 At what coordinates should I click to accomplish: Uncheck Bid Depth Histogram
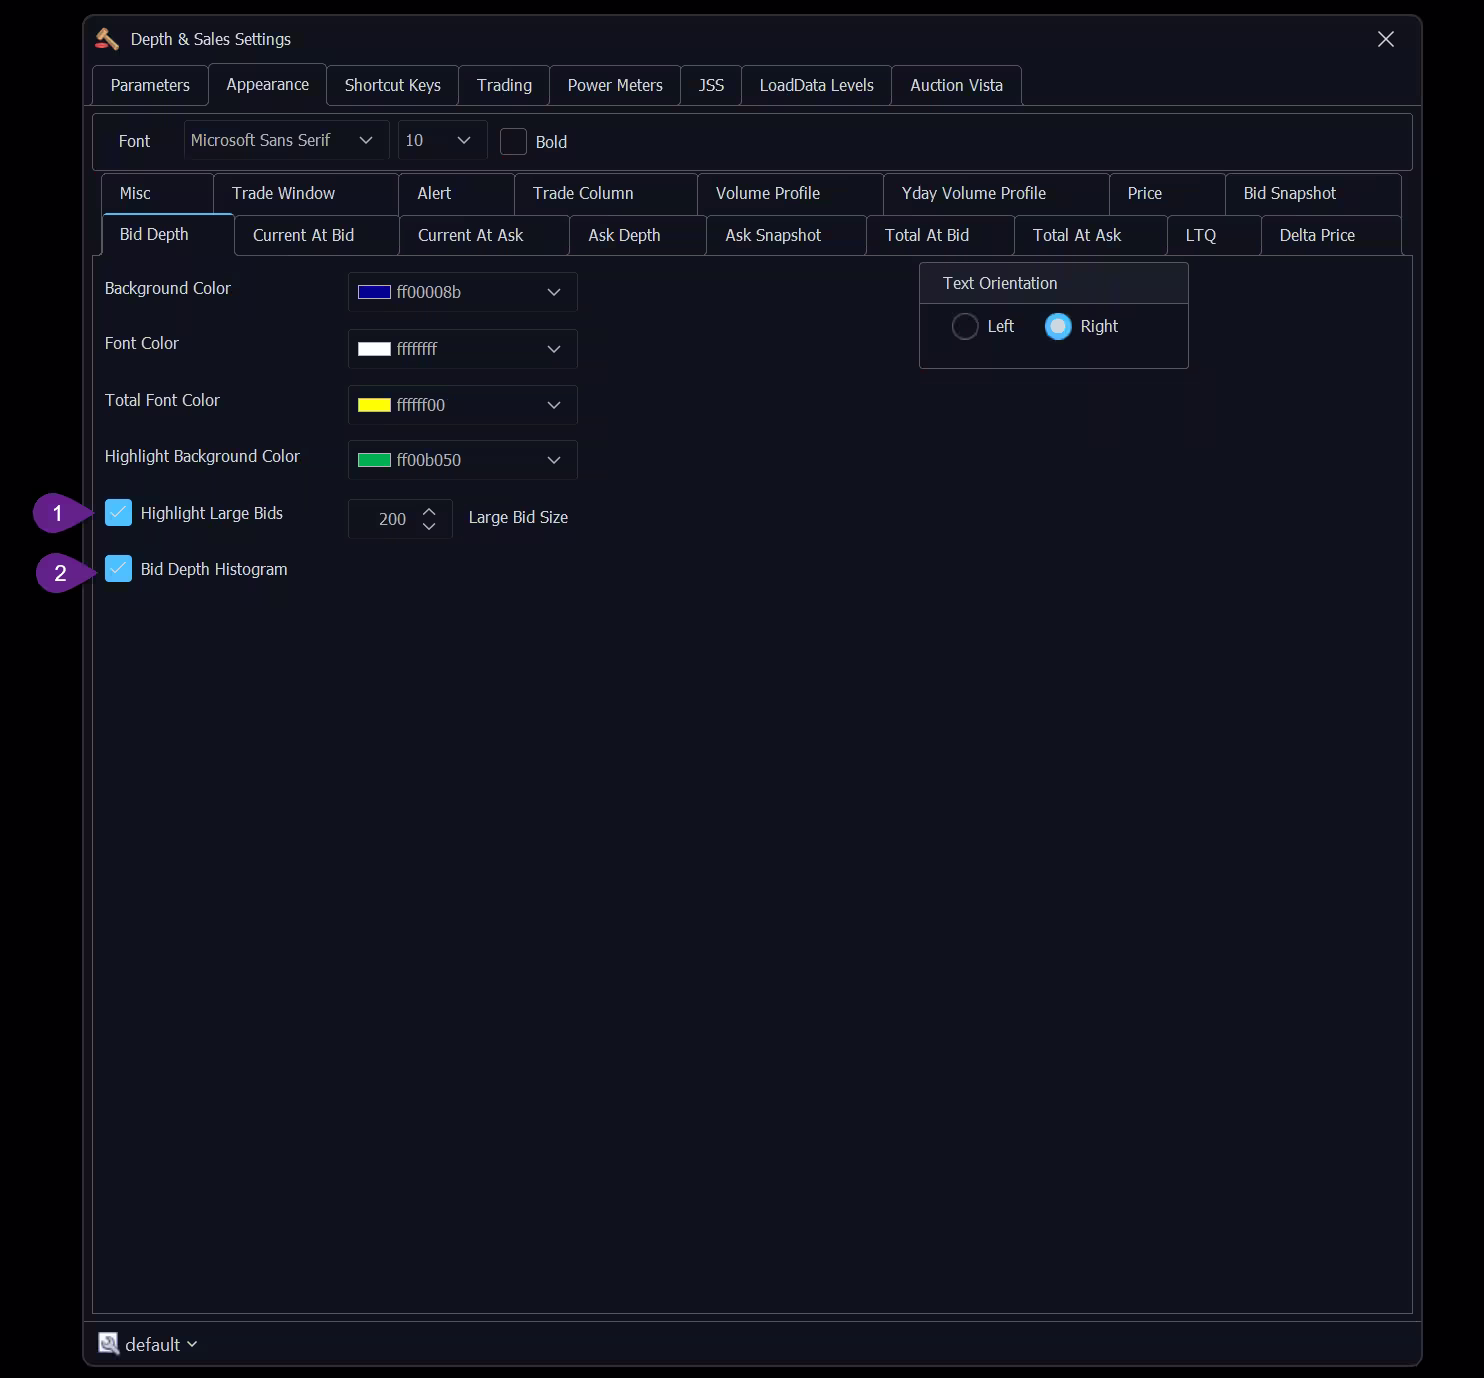pos(119,568)
